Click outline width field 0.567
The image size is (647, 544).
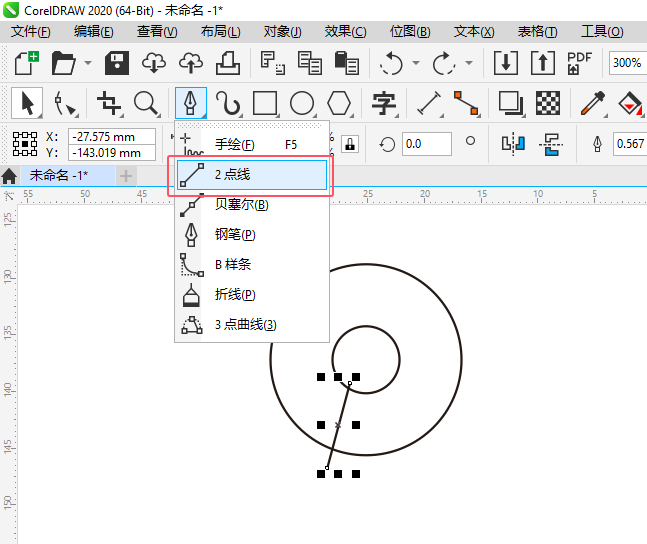click(x=630, y=144)
